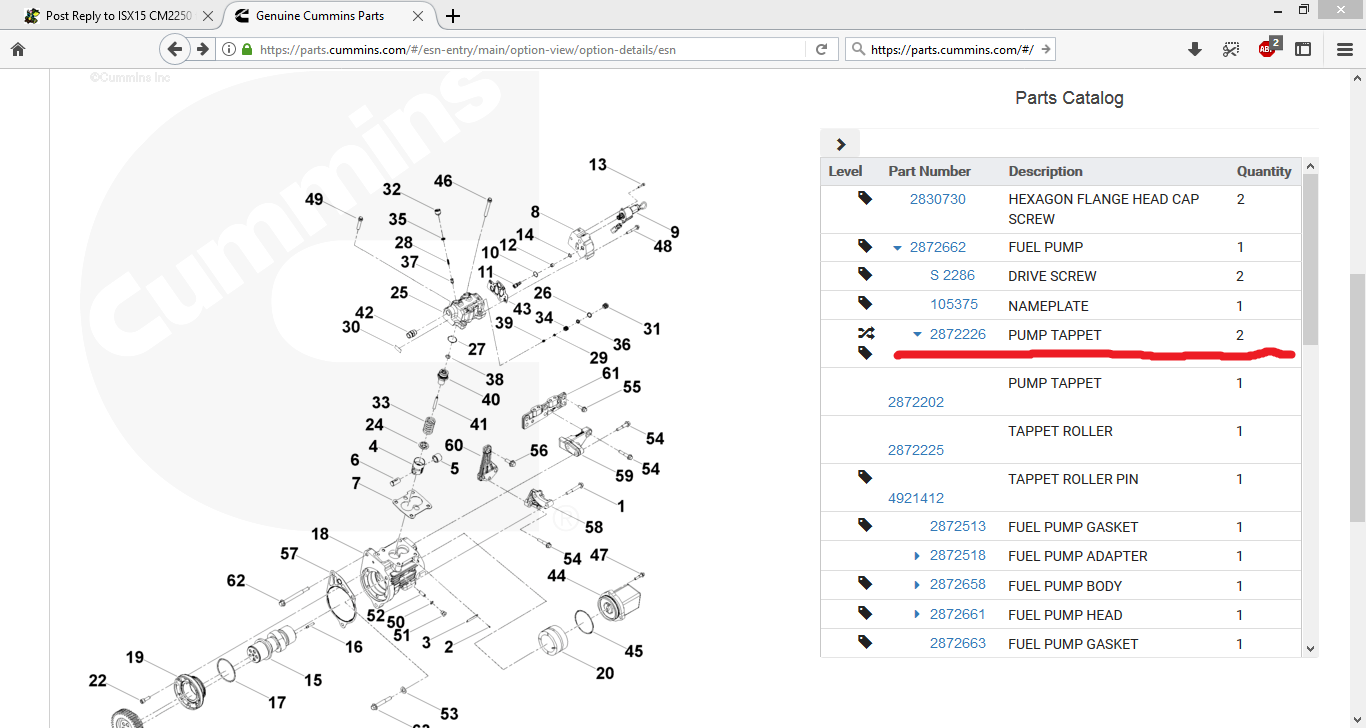The image size is (1366, 728).
Task: Select the Genuine Cummins Parts tab
Action: 320,16
